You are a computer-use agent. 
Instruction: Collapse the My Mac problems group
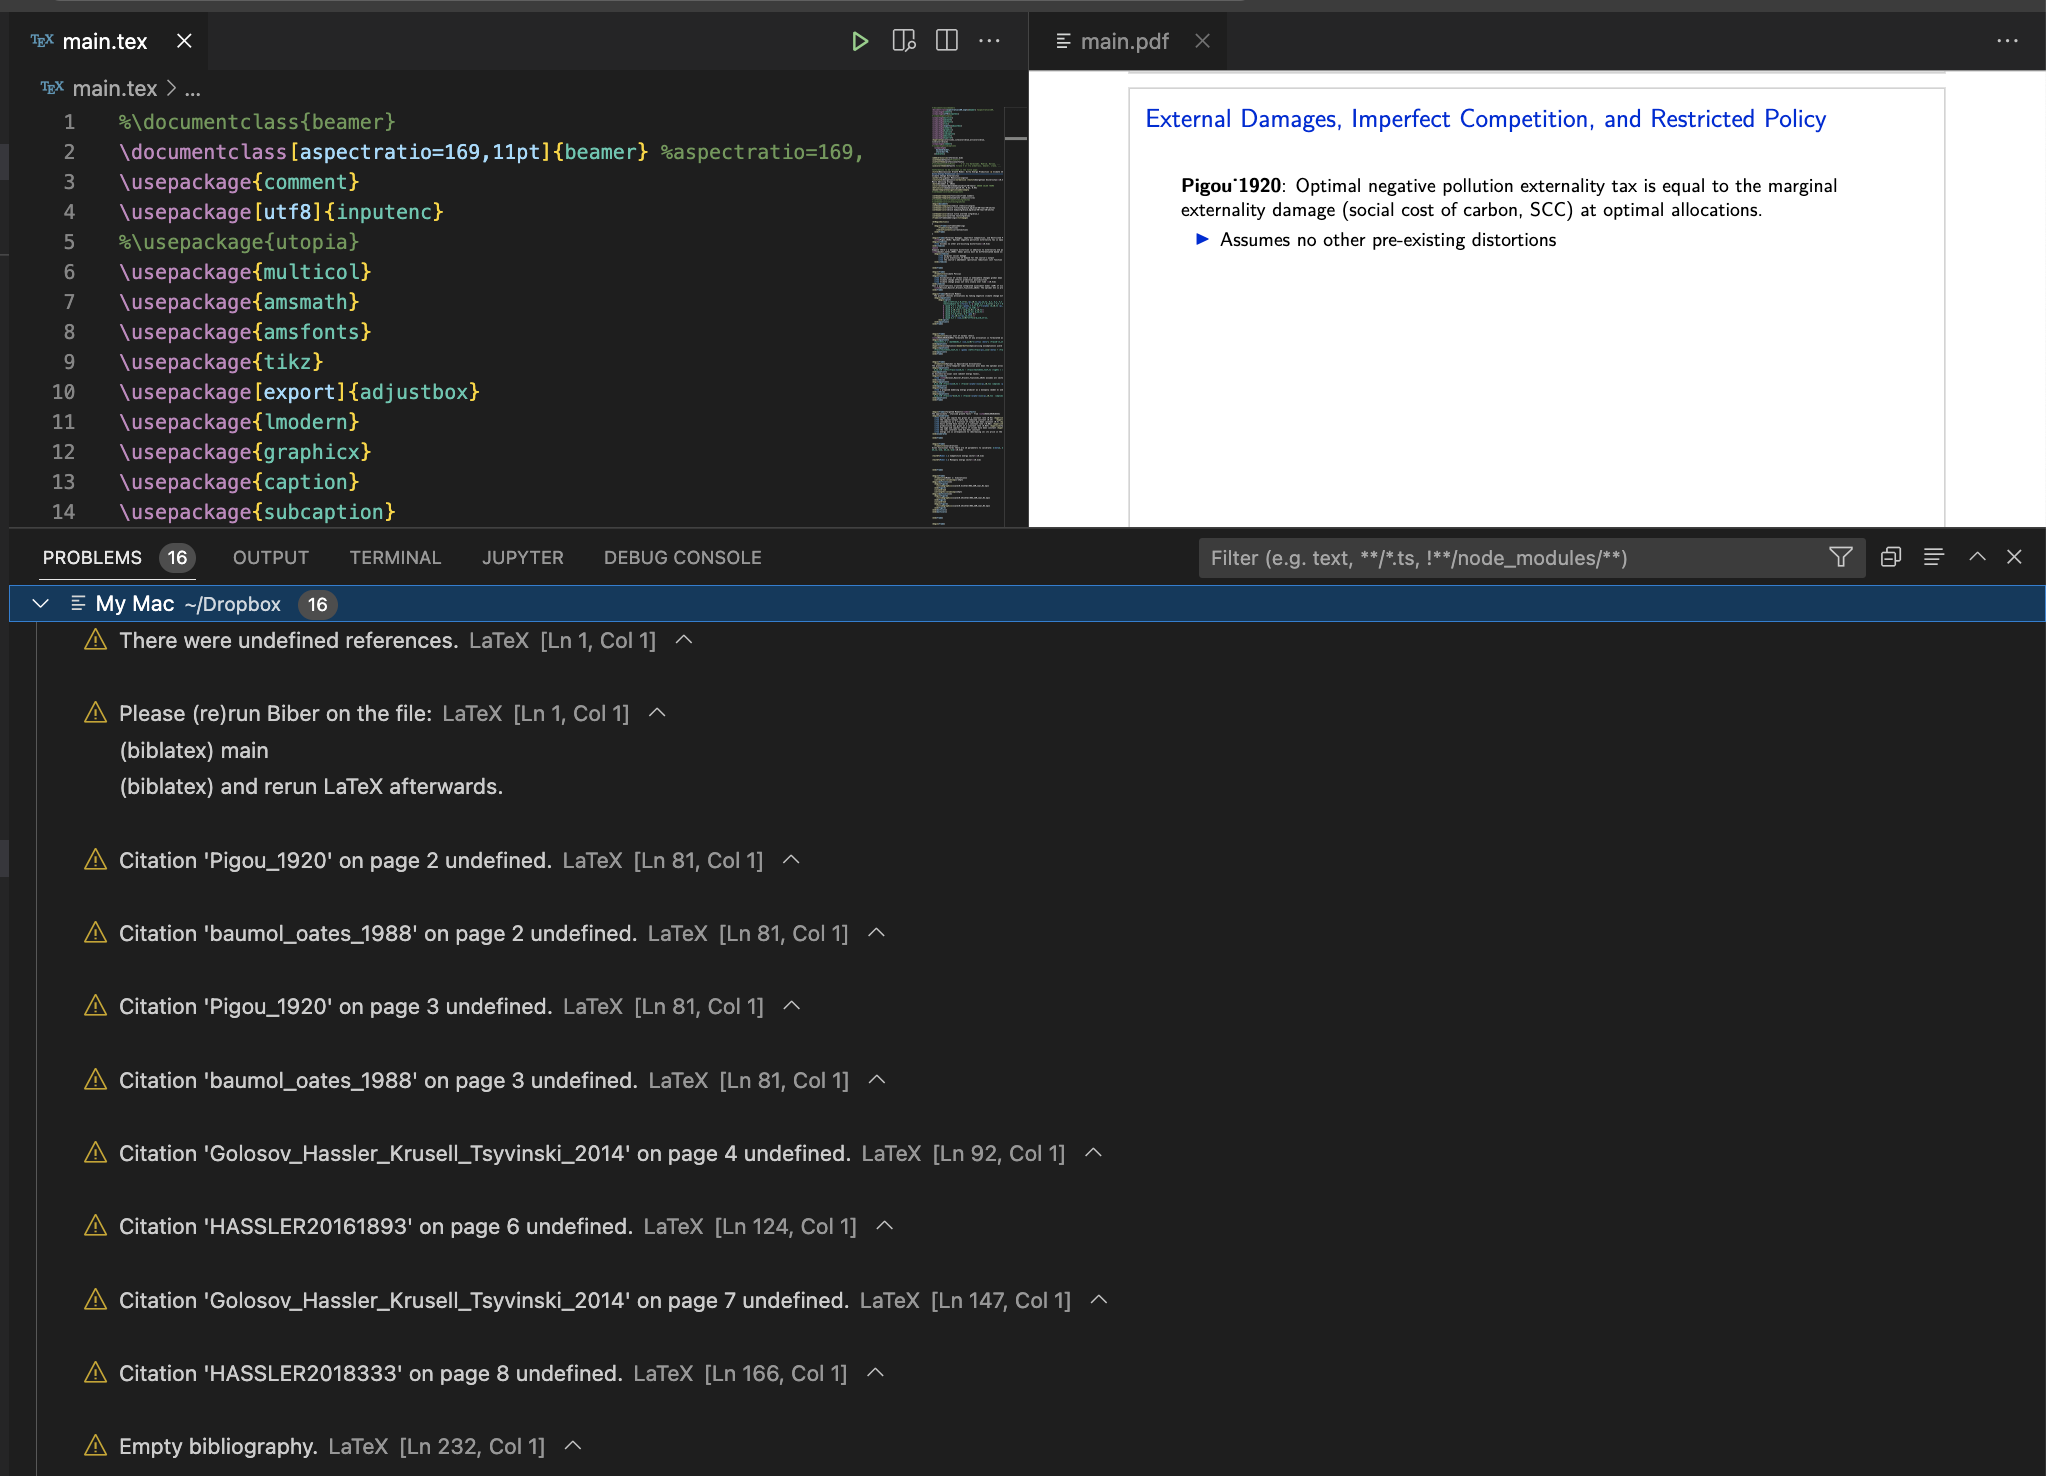(40, 603)
